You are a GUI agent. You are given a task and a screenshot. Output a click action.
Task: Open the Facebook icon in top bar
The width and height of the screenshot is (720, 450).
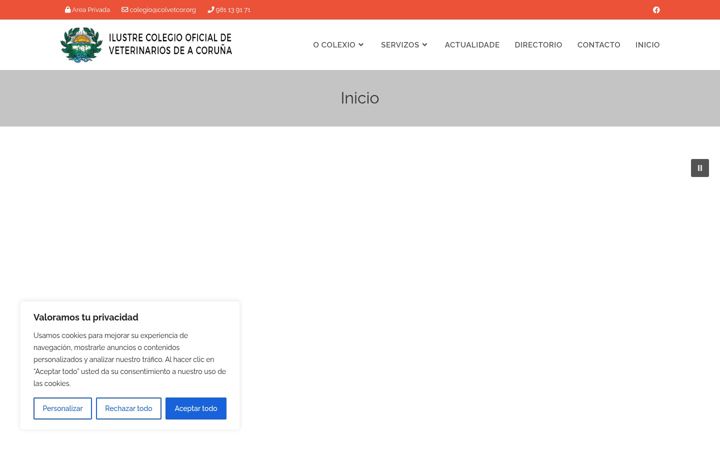[656, 10]
